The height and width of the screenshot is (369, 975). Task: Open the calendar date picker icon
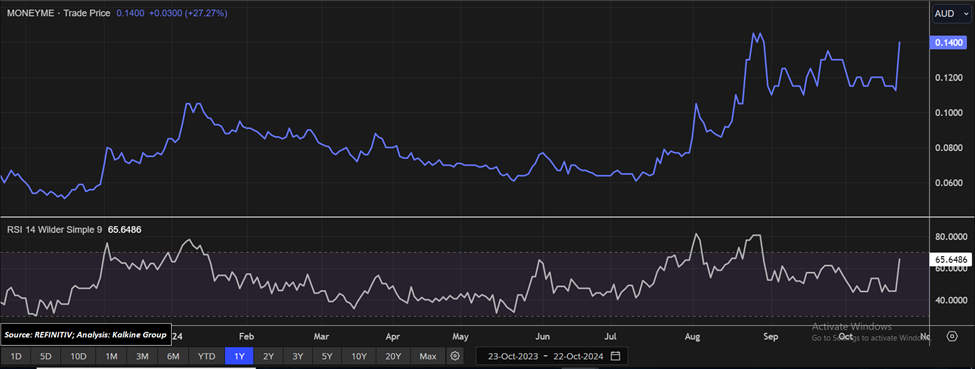(616, 356)
